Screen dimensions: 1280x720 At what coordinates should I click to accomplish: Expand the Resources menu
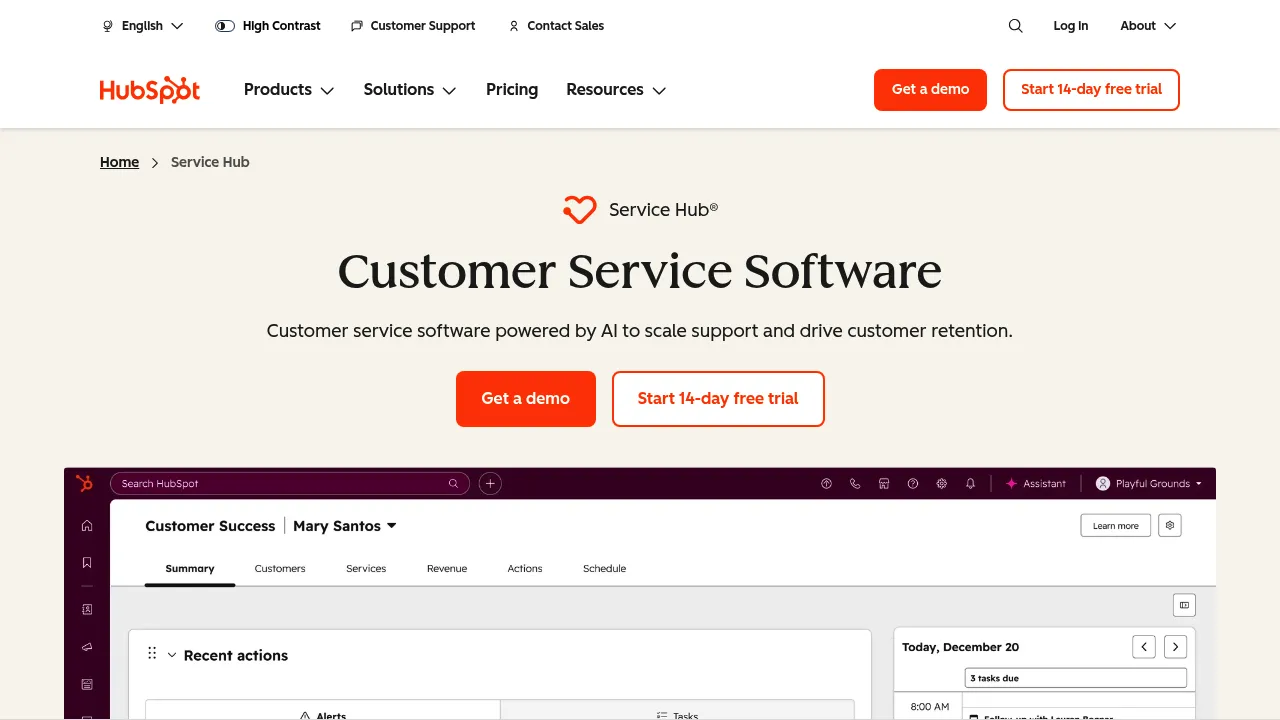click(x=616, y=90)
